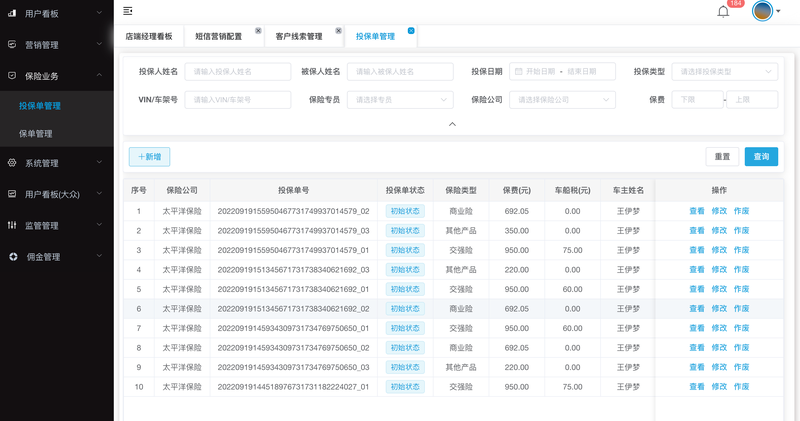Click 作废 in row 8
This screenshot has height=421, width=800.
pos(741,348)
